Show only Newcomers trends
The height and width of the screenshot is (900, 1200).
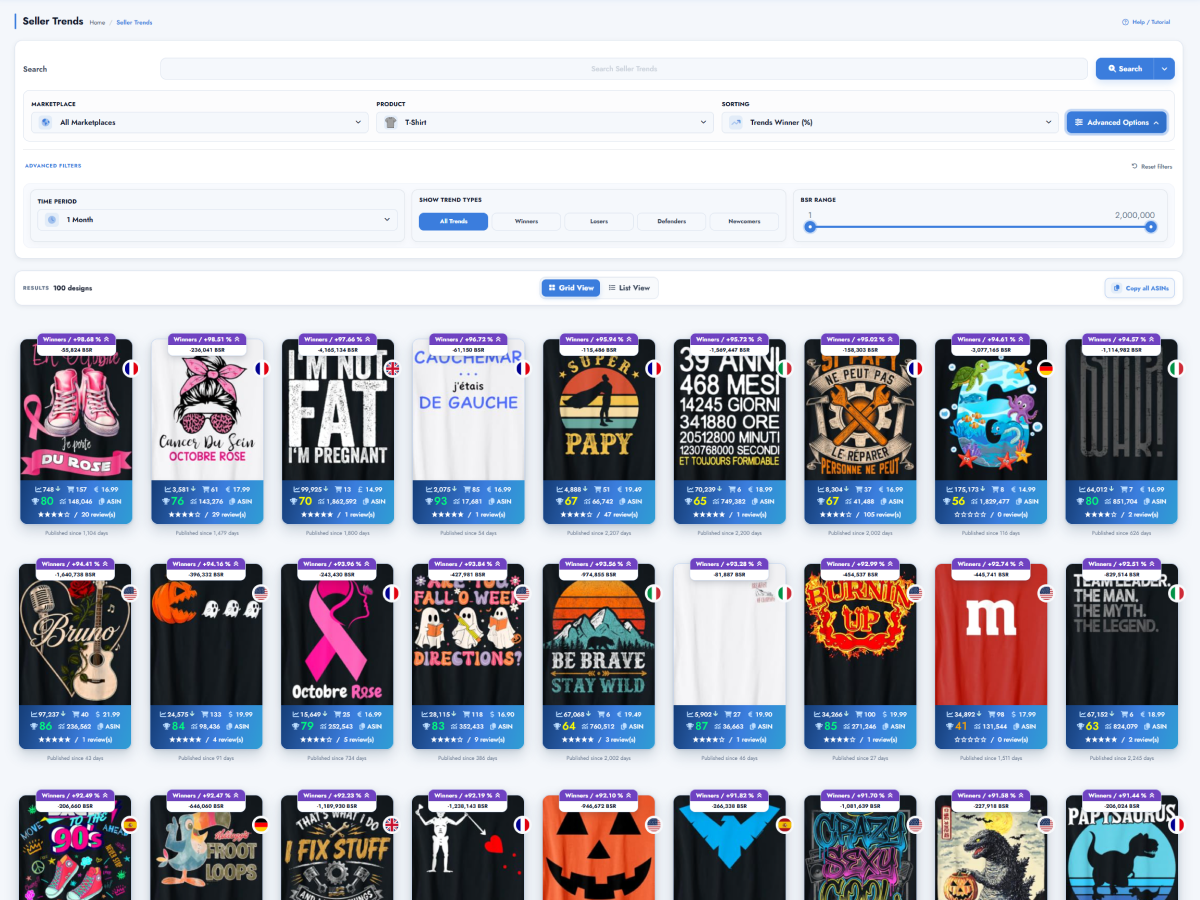click(x=744, y=221)
